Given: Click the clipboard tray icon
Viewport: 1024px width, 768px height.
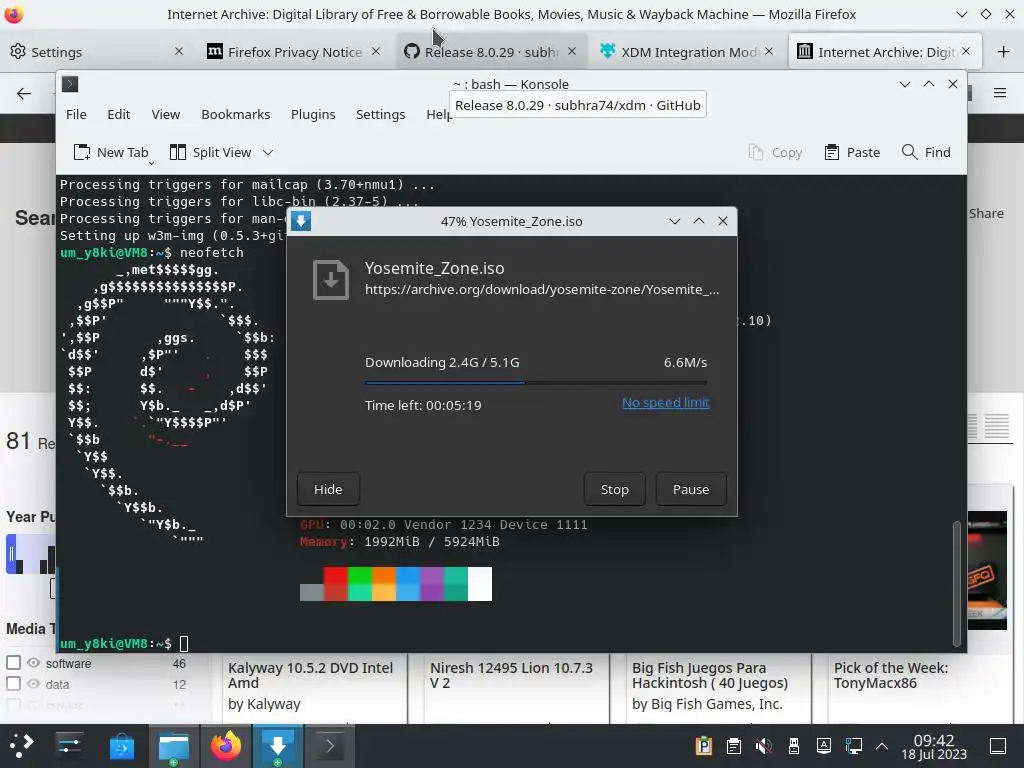Looking at the screenshot, I should point(733,746).
